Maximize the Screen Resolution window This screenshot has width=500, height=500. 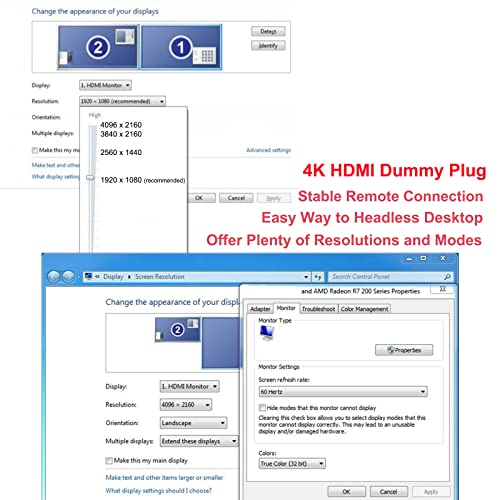pyautogui.click(x=423, y=258)
